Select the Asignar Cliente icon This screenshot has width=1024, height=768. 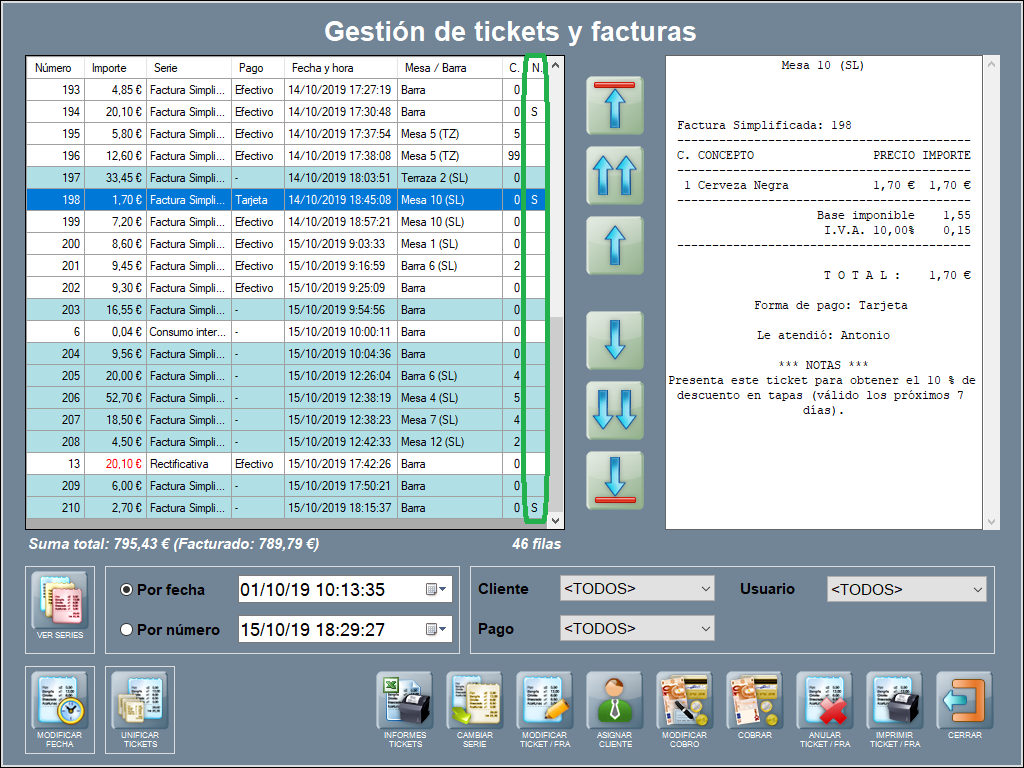[x=615, y=700]
